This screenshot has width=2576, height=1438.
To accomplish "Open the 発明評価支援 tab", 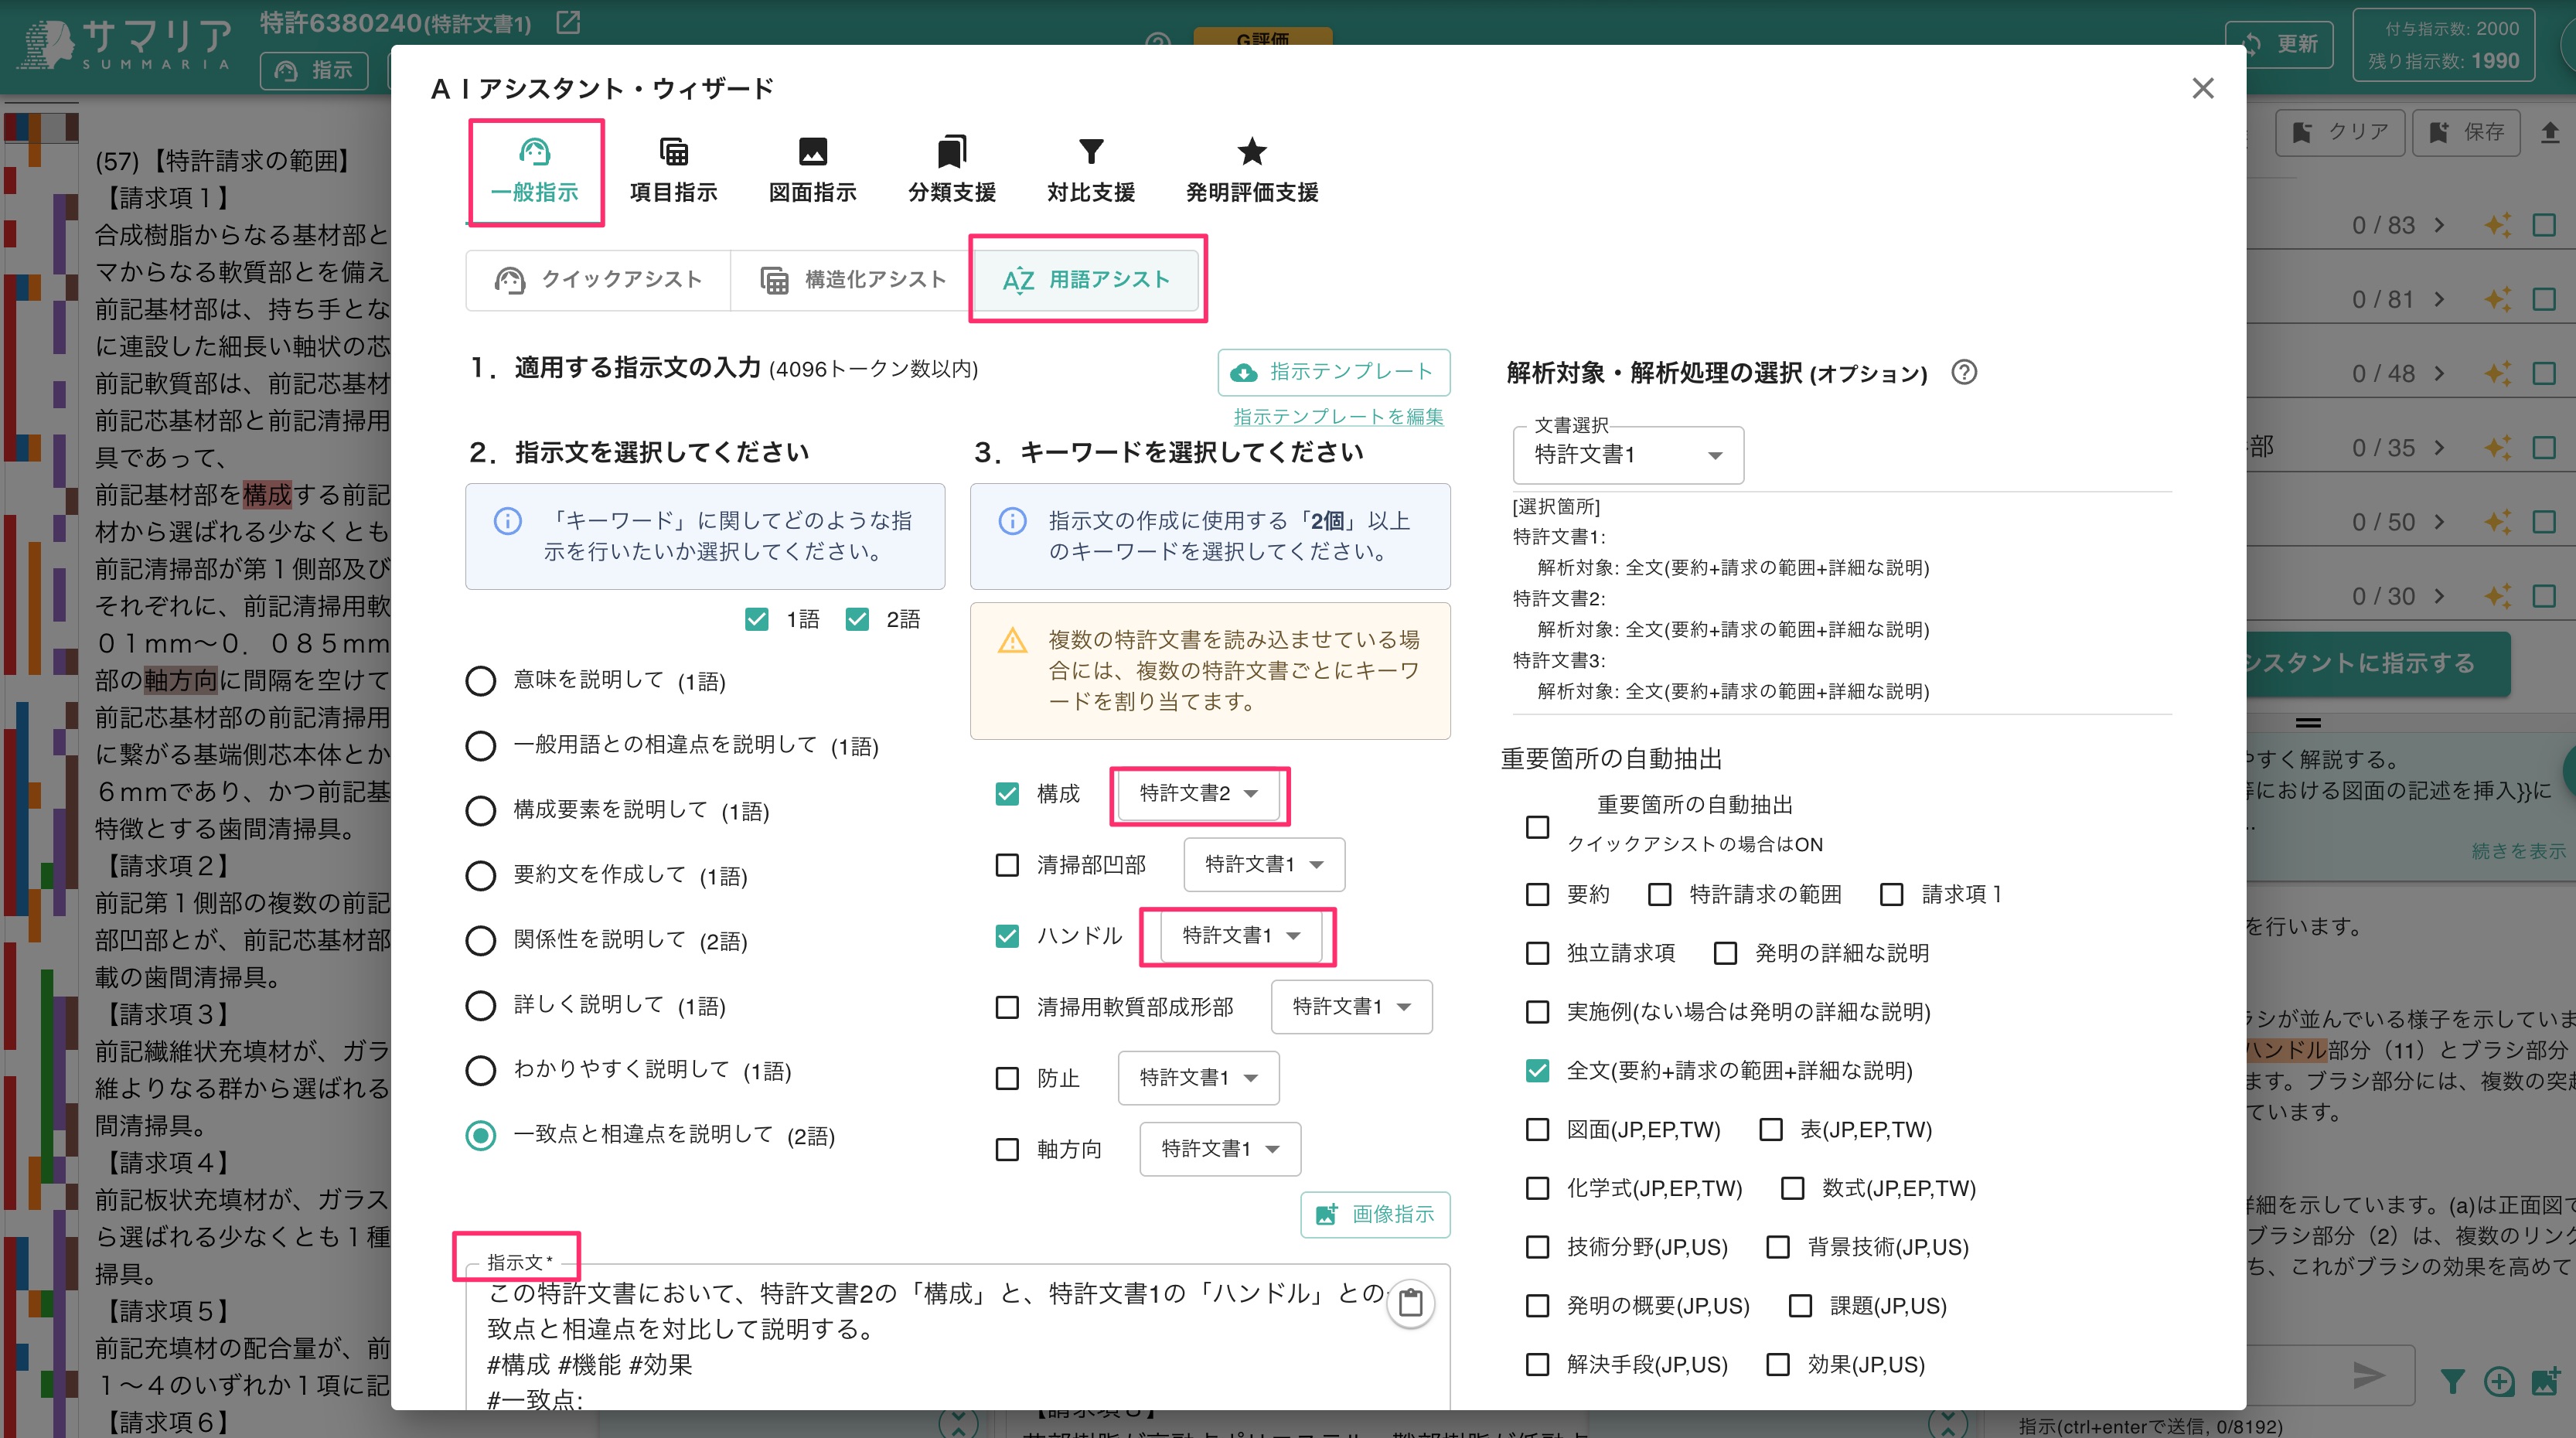I will [x=1251, y=172].
